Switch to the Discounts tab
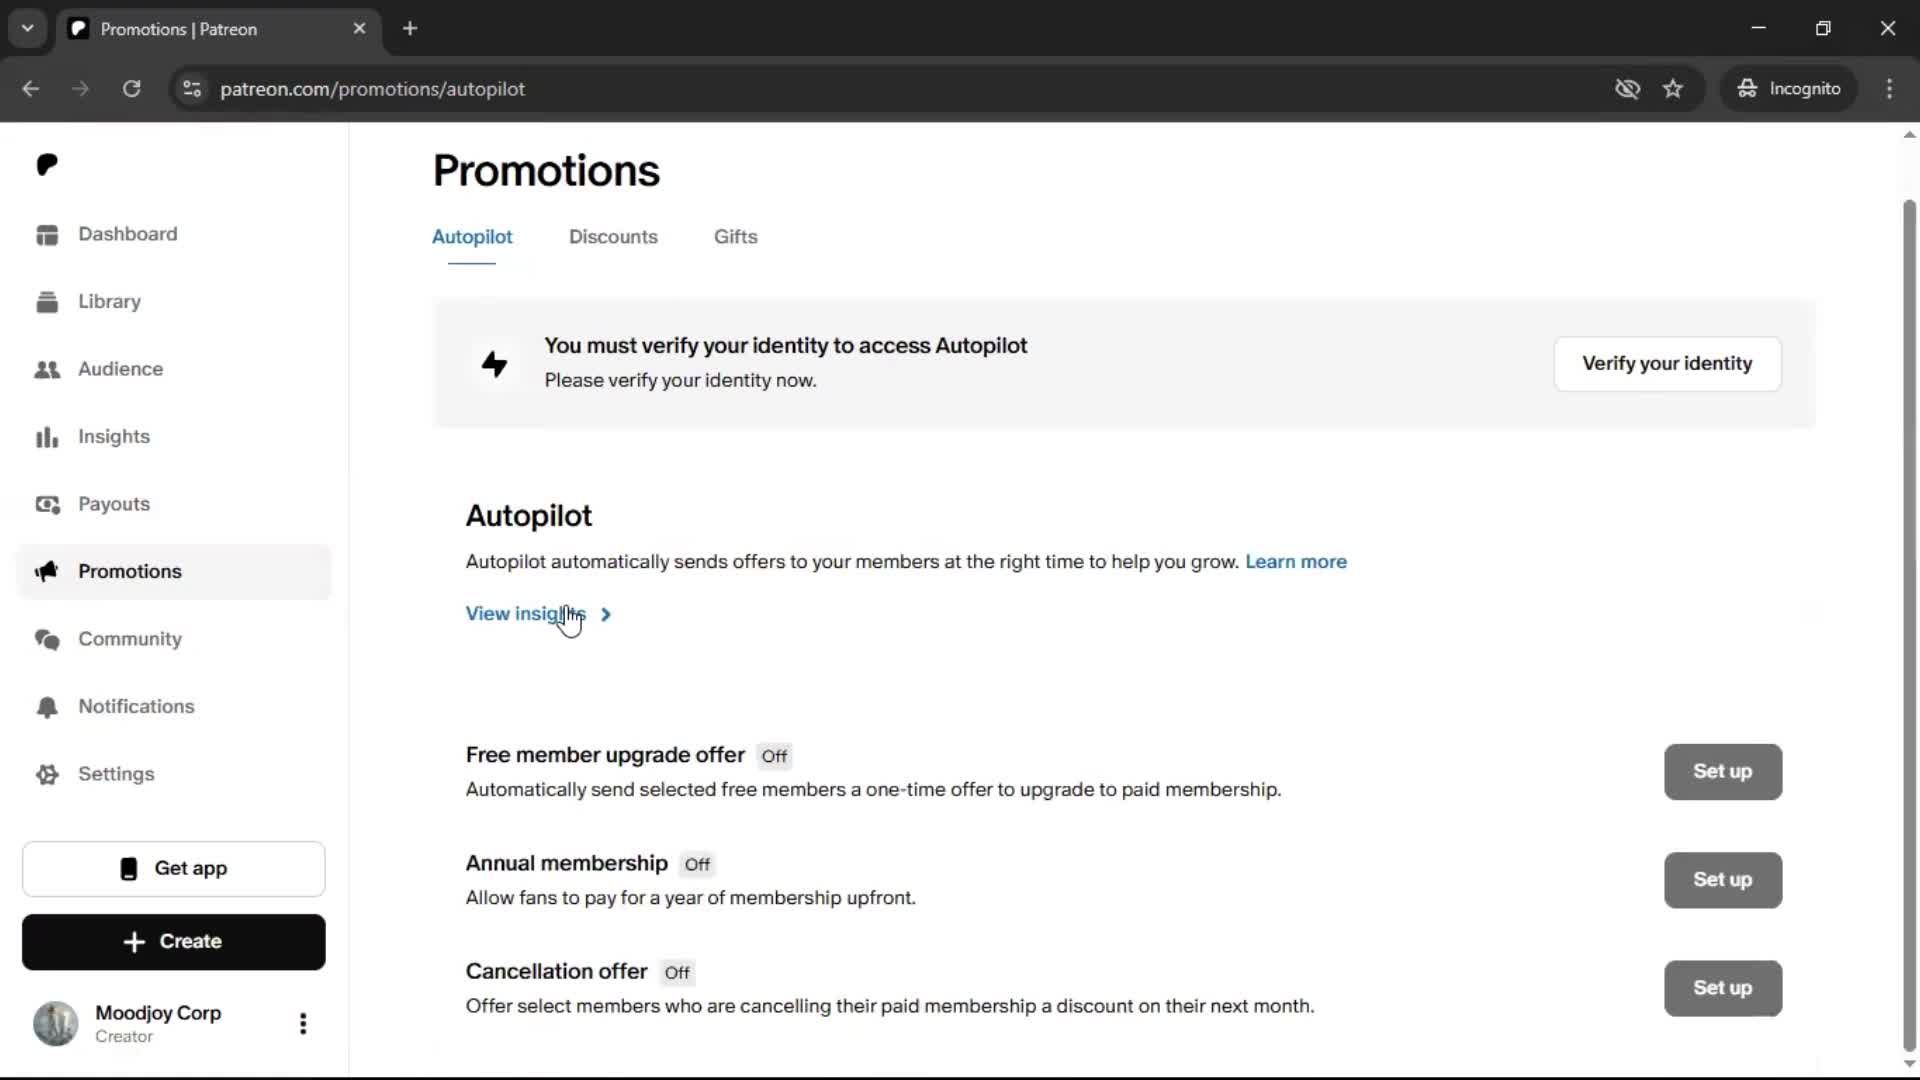 pos(613,237)
